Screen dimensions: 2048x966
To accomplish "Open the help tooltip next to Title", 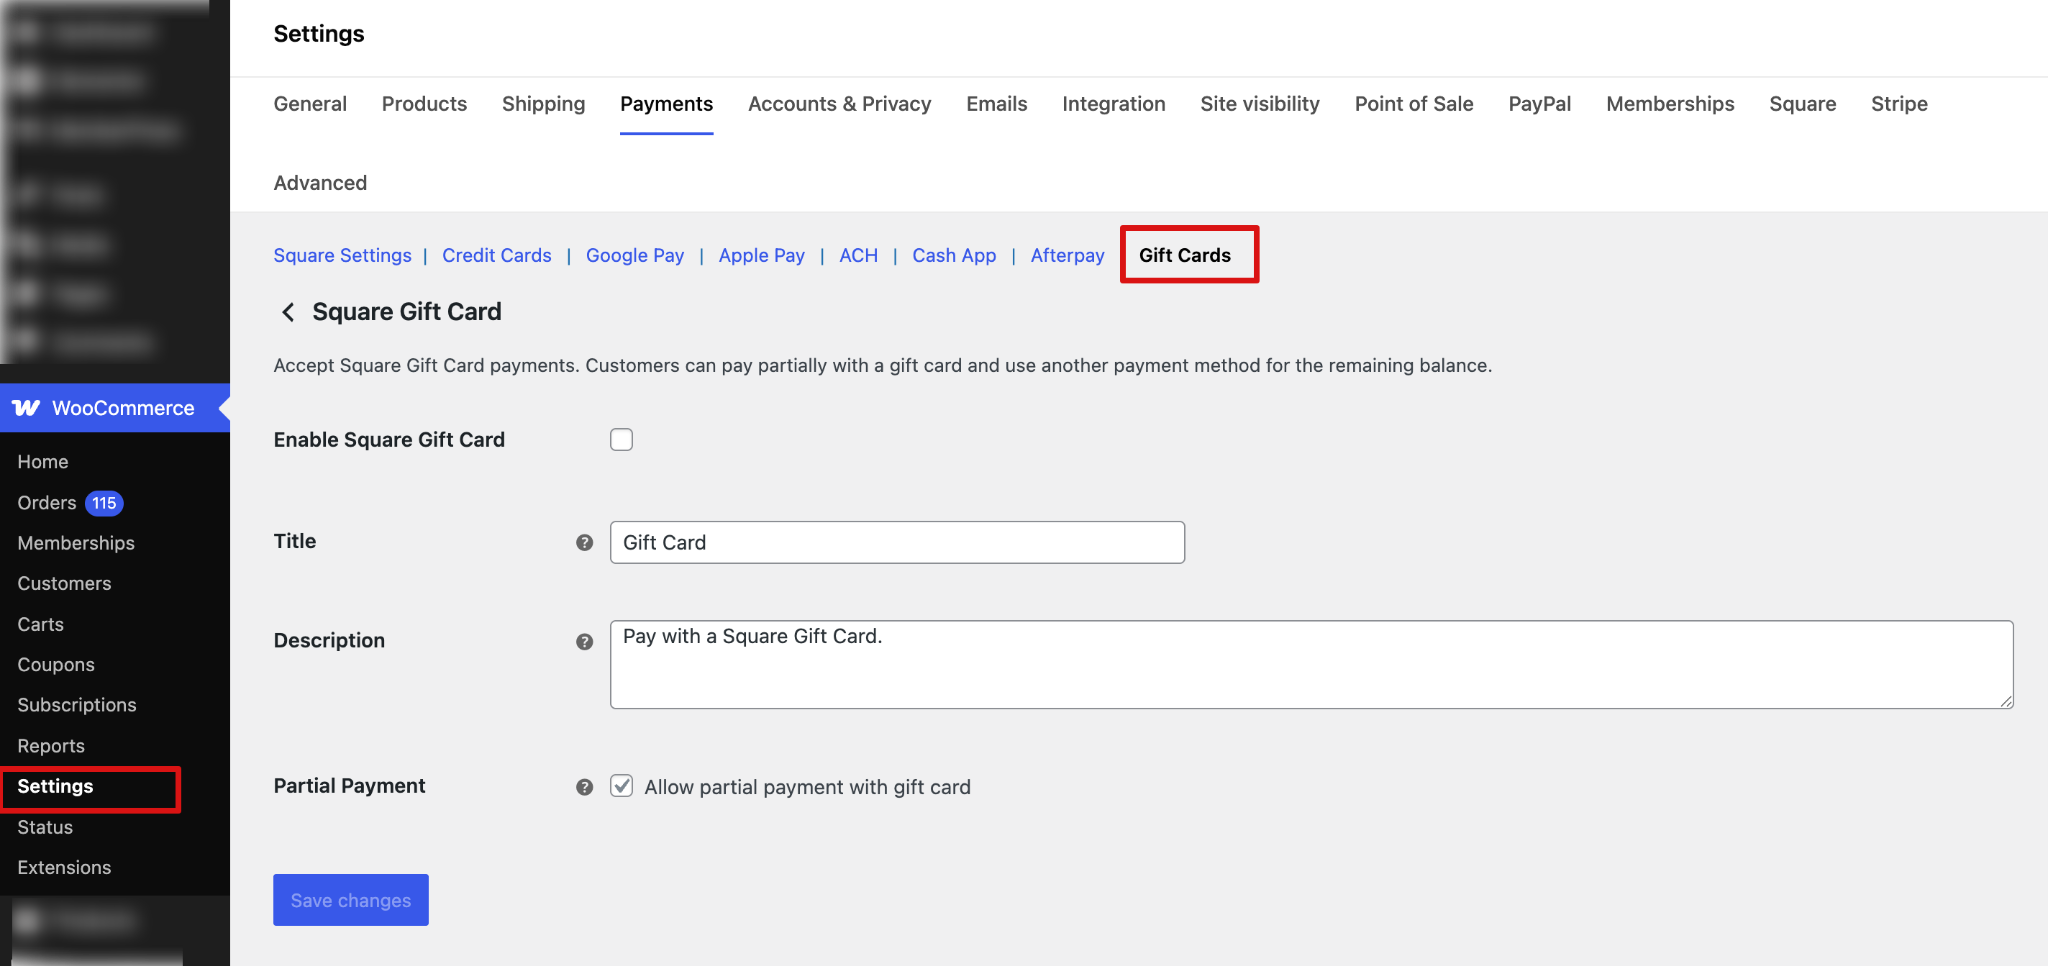I will point(584,543).
